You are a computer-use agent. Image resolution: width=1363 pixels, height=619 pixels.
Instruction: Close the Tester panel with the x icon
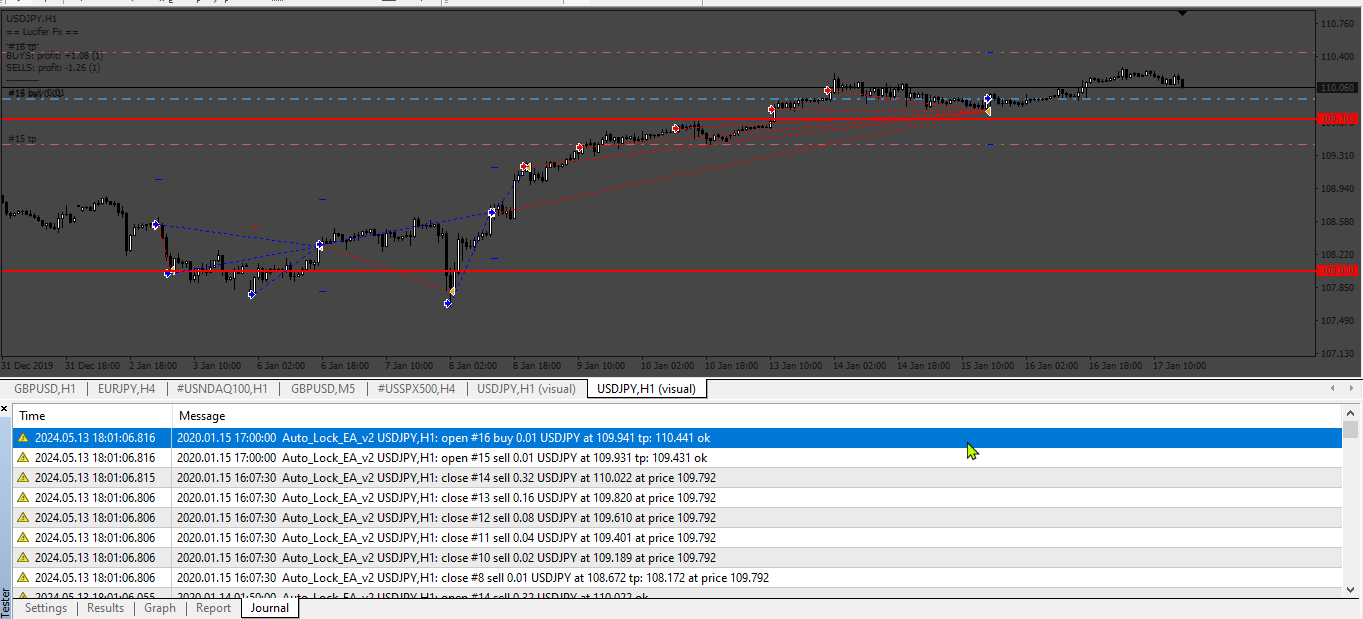tap(5, 409)
